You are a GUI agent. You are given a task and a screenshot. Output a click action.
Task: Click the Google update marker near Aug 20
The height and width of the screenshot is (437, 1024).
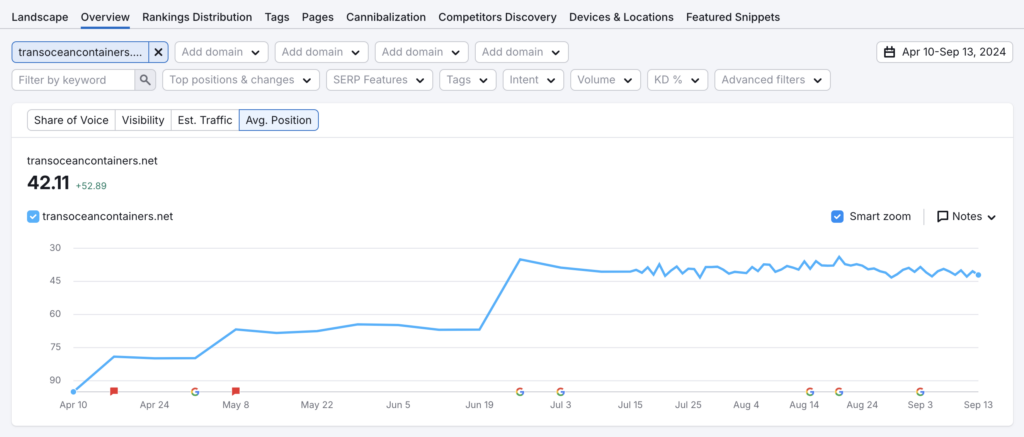pos(839,392)
